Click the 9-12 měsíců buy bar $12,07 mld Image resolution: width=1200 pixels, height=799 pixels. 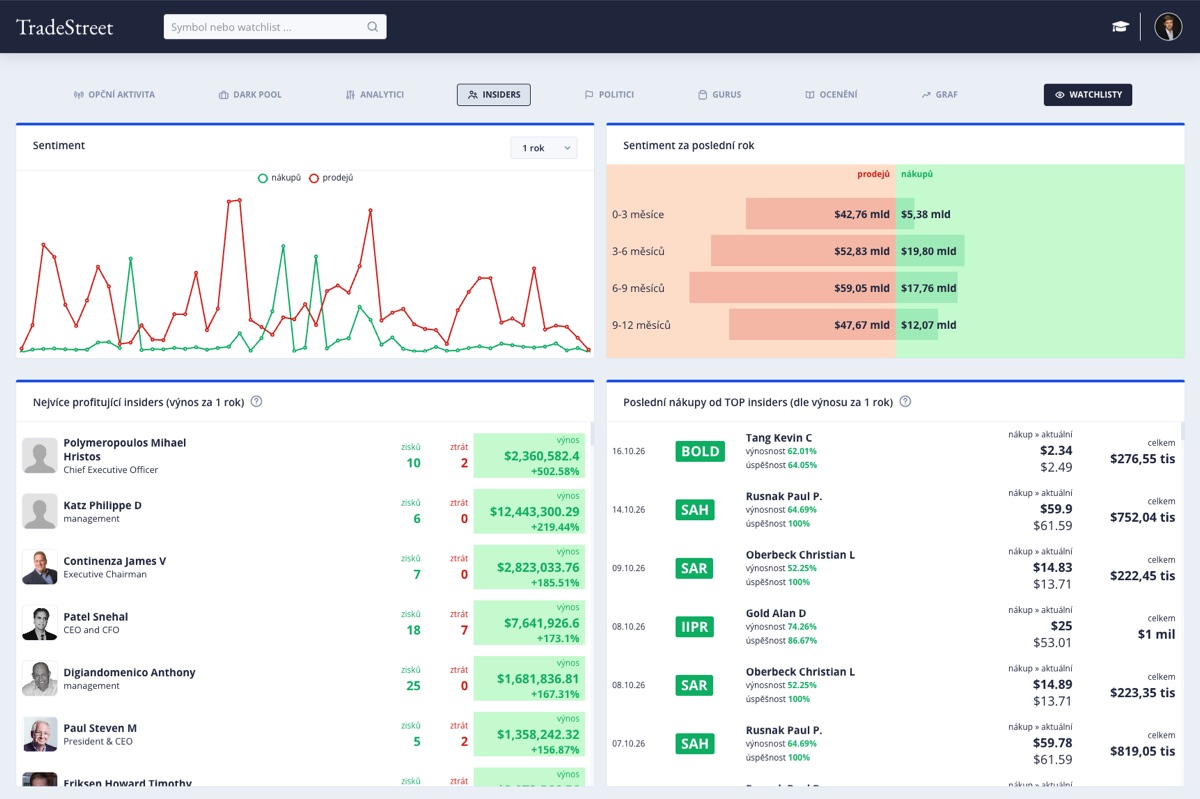coord(917,325)
